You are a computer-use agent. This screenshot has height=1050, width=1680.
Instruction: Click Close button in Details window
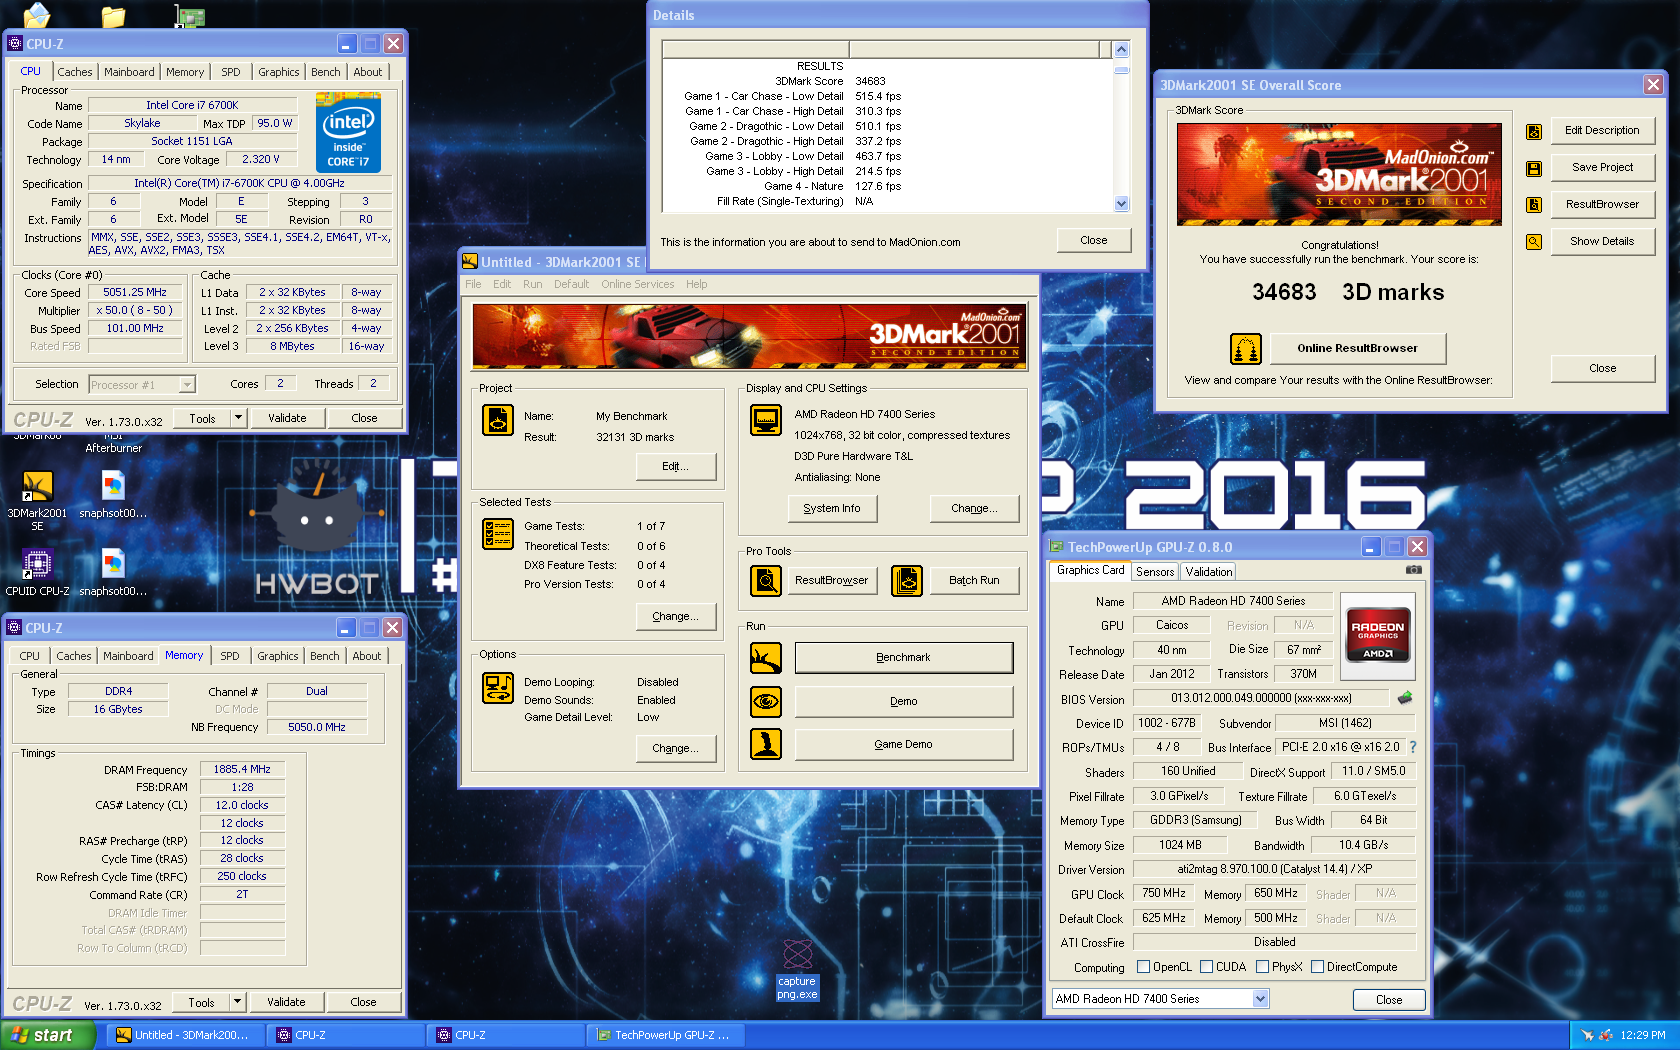[x=1093, y=240]
